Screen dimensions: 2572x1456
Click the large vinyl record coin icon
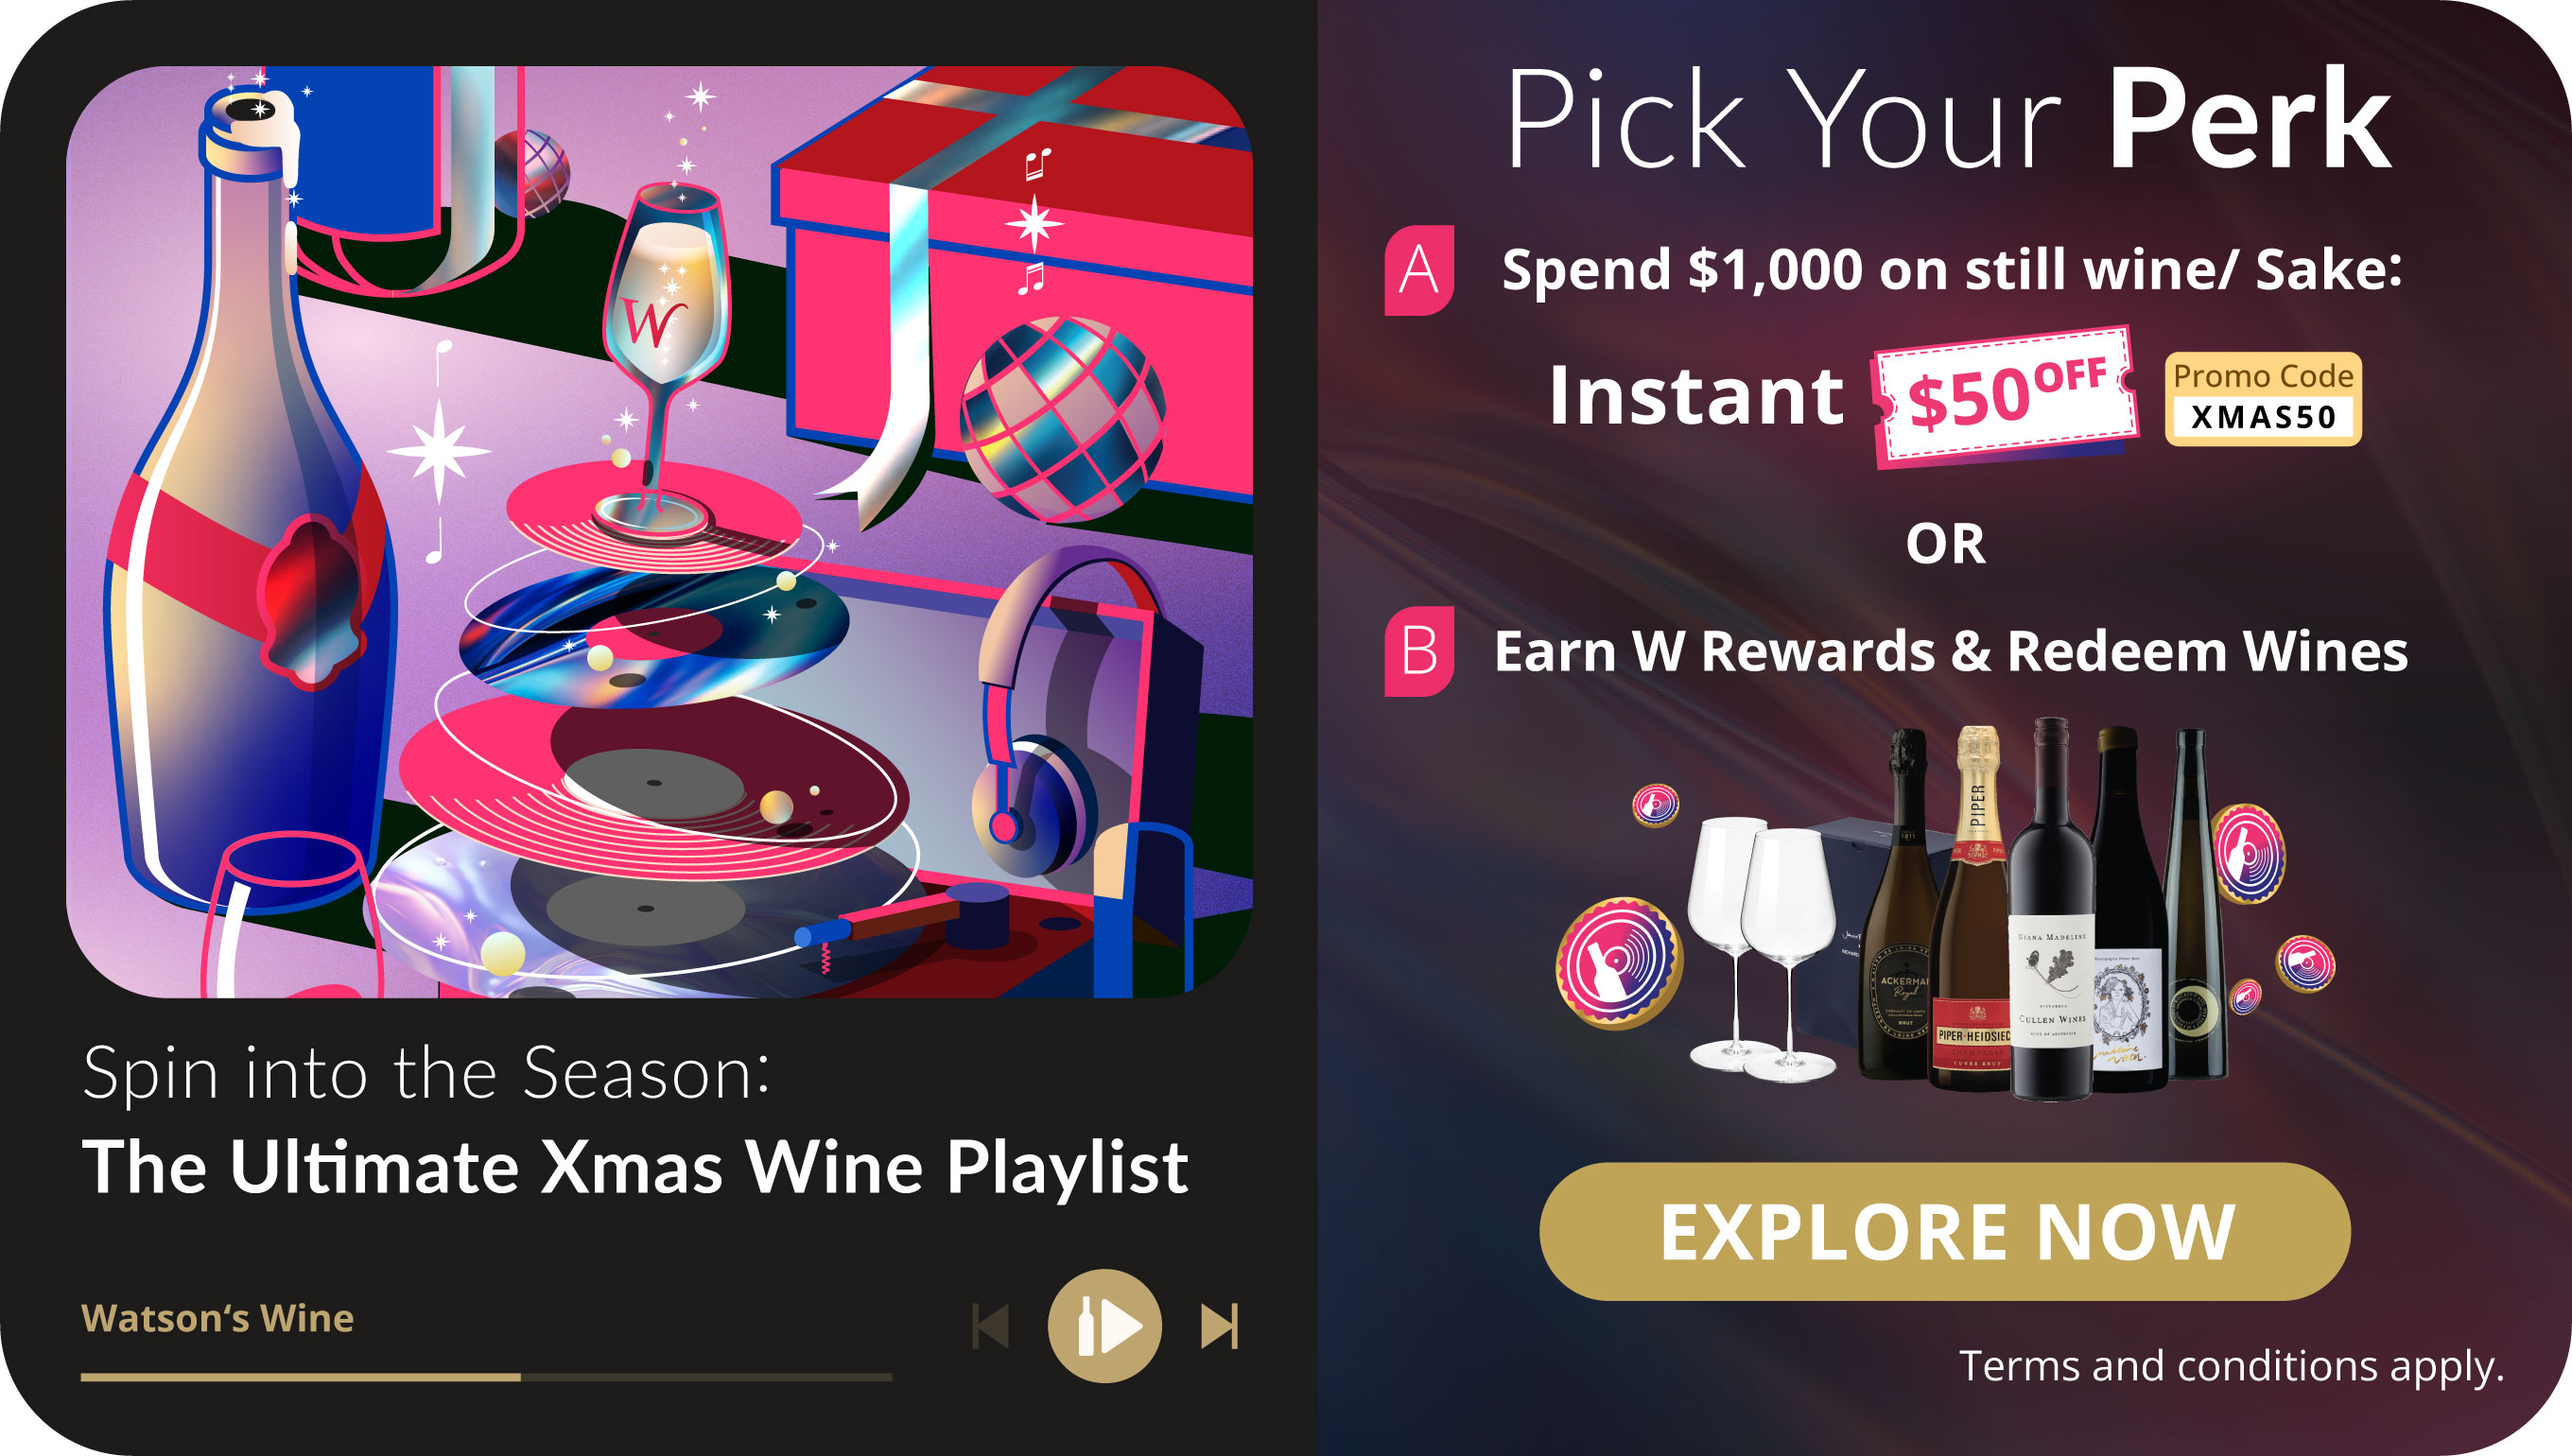coord(1619,962)
